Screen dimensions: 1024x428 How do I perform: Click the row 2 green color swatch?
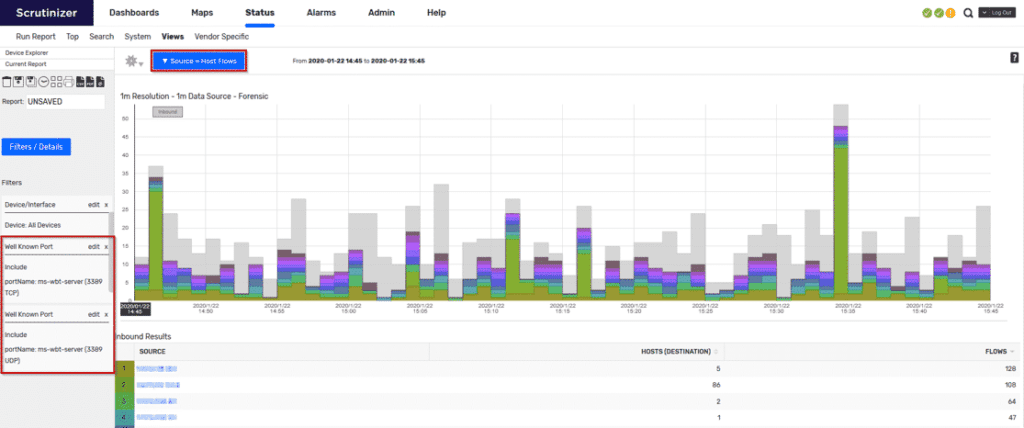124,385
